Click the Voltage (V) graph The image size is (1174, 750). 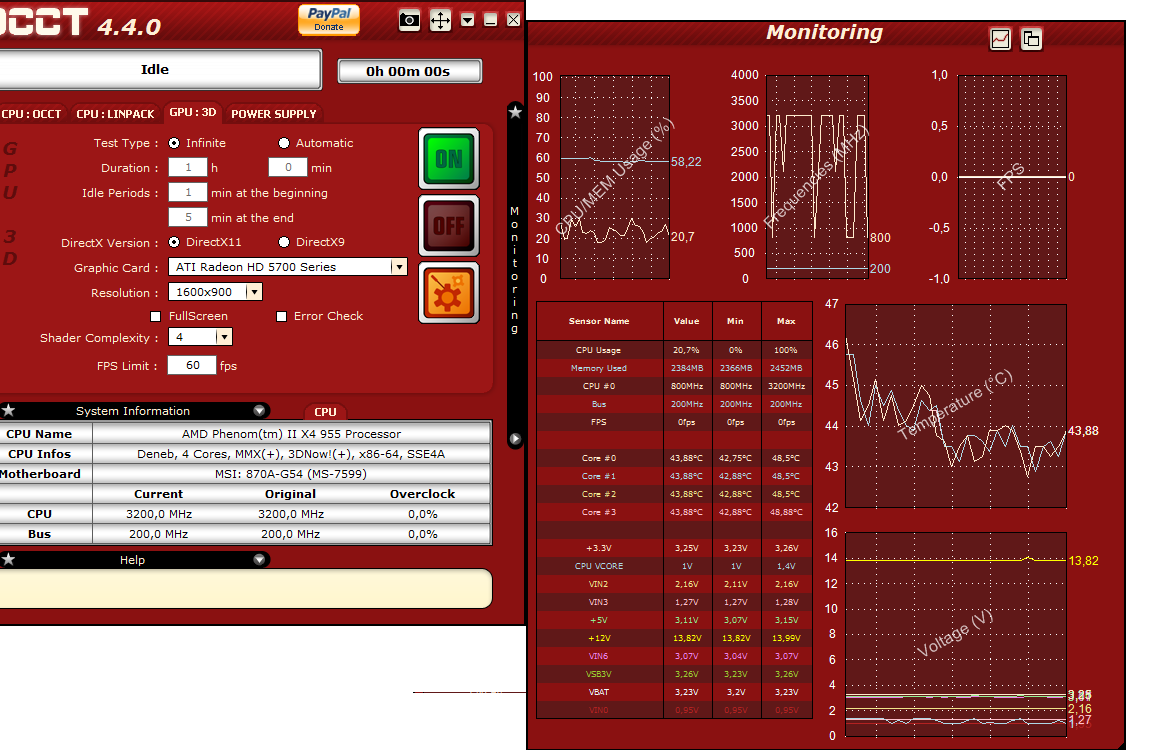(x=956, y=635)
